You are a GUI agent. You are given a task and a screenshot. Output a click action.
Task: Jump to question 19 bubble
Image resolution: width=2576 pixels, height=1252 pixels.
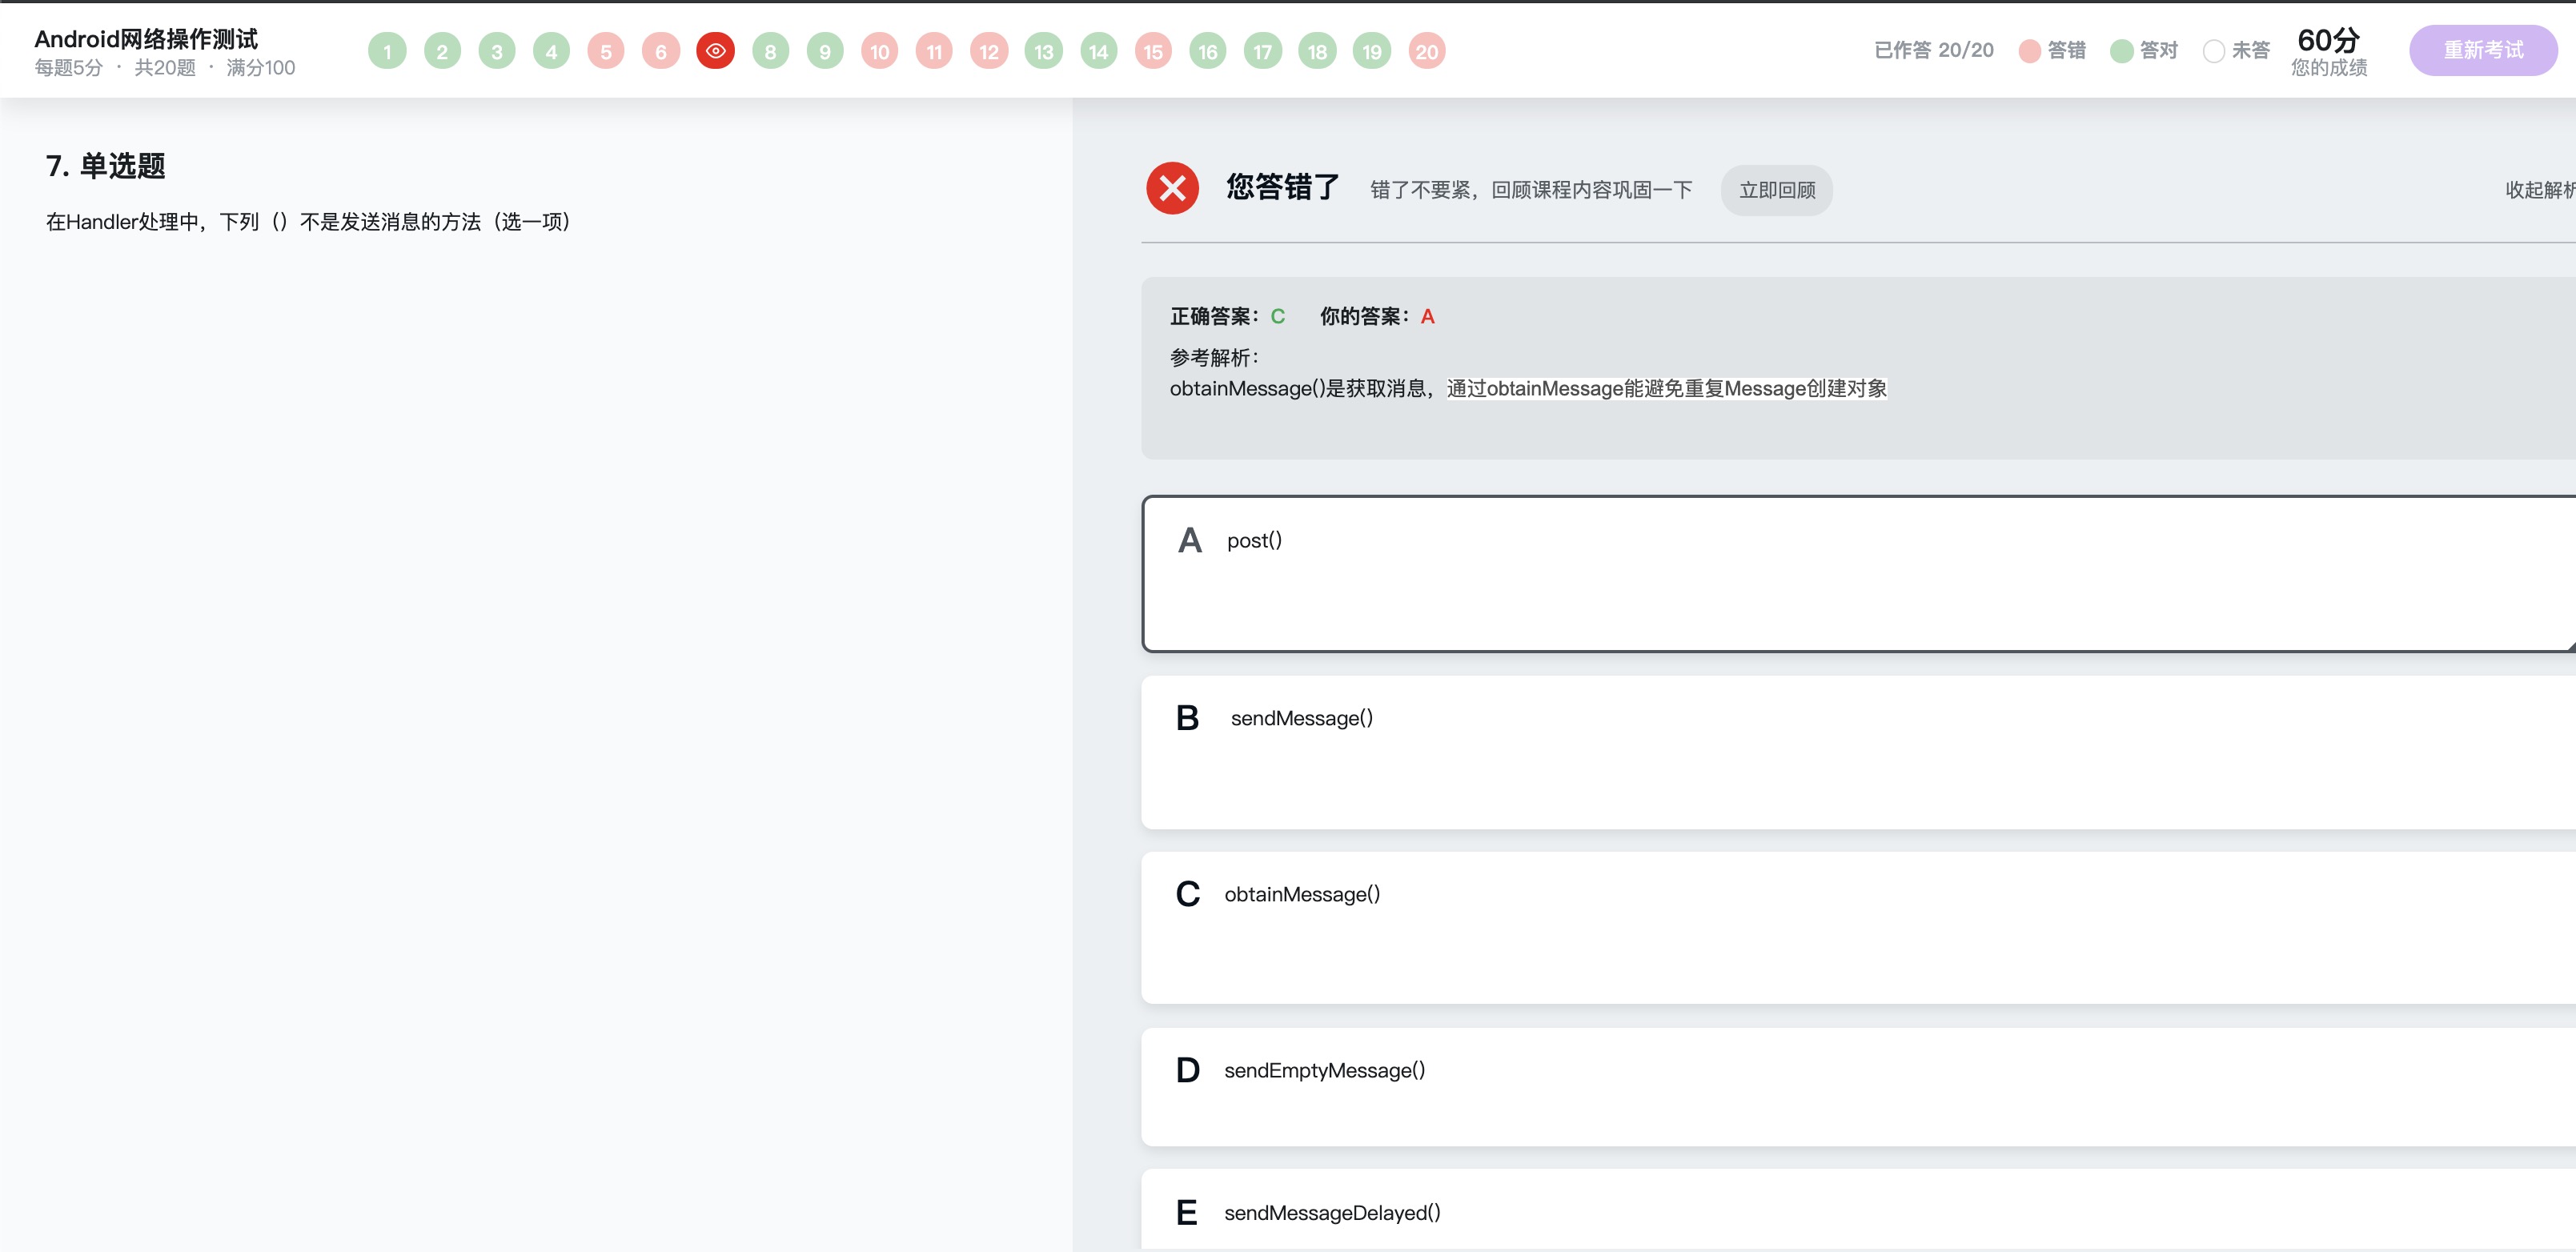pyautogui.click(x=1372, y=51)
